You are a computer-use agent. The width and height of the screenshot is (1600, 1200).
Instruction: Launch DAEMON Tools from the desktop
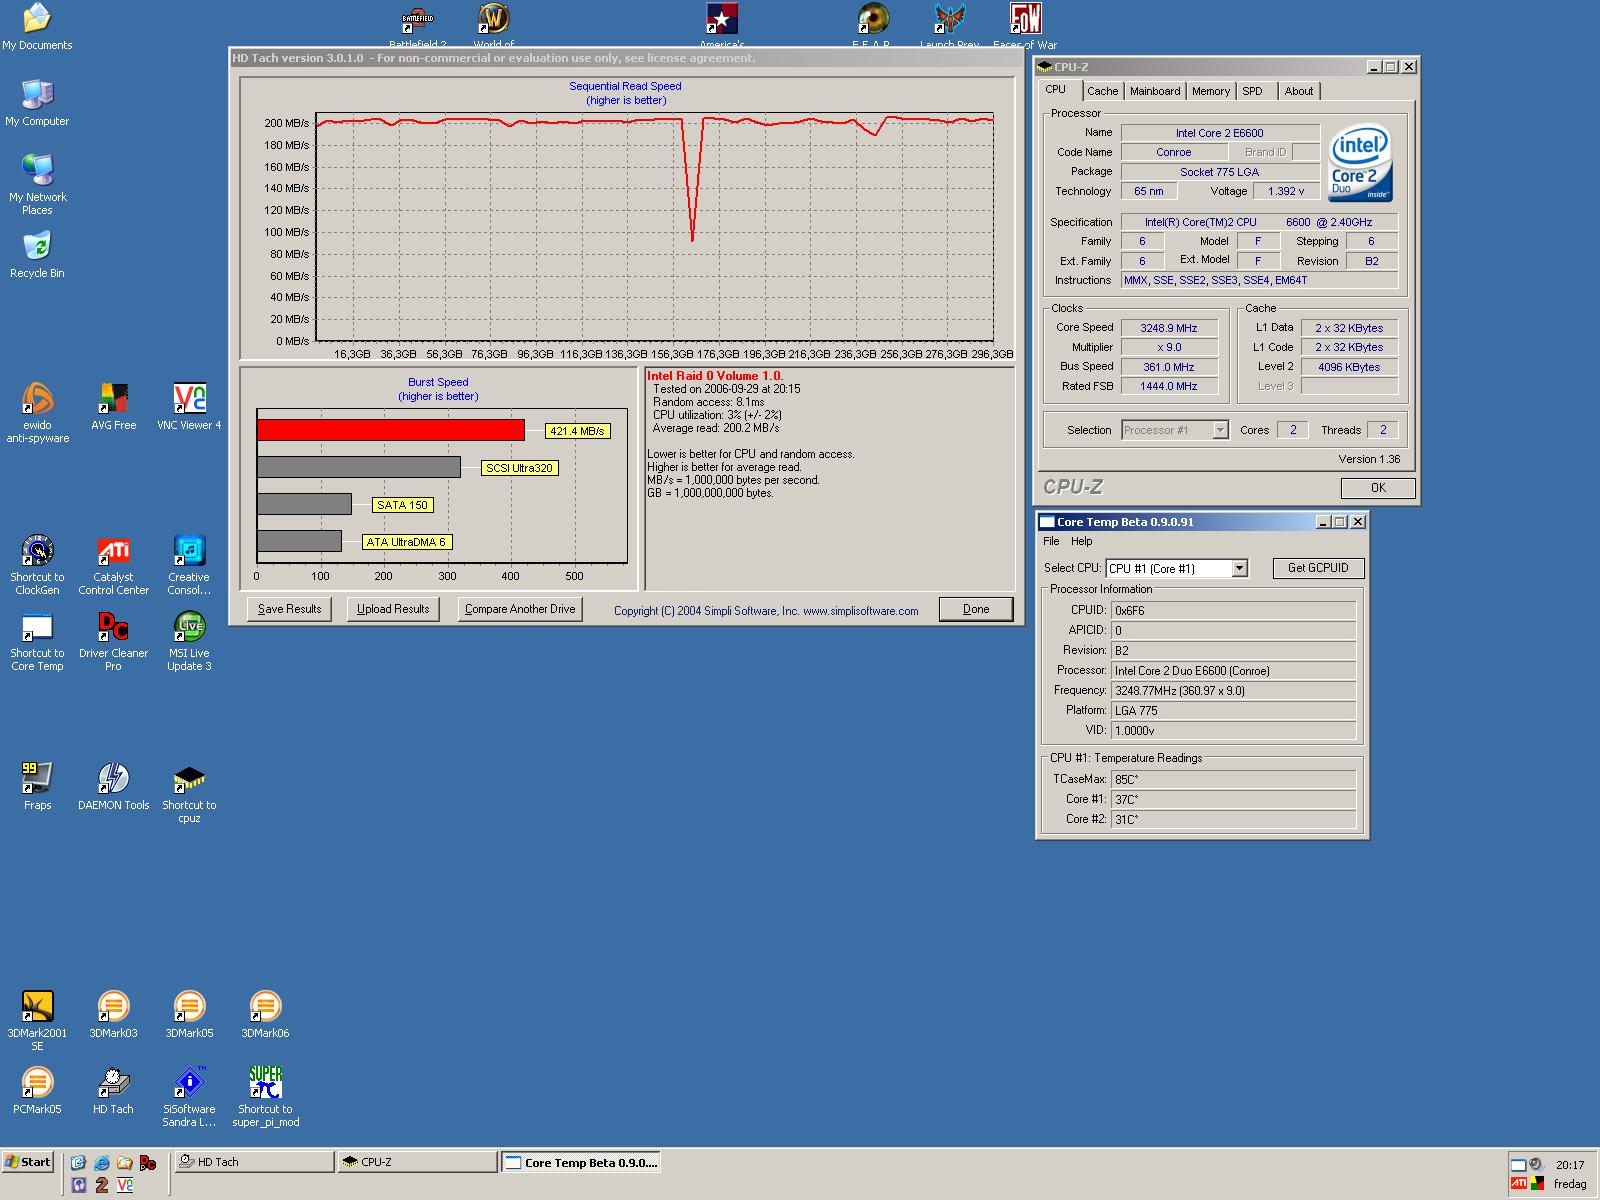pos(113,785)
